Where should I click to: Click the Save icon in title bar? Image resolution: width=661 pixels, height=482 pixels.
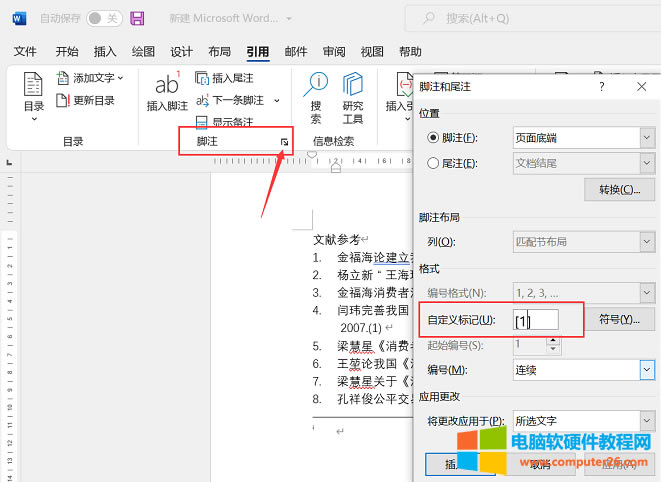pyautogui.click(x=137, y=18)
